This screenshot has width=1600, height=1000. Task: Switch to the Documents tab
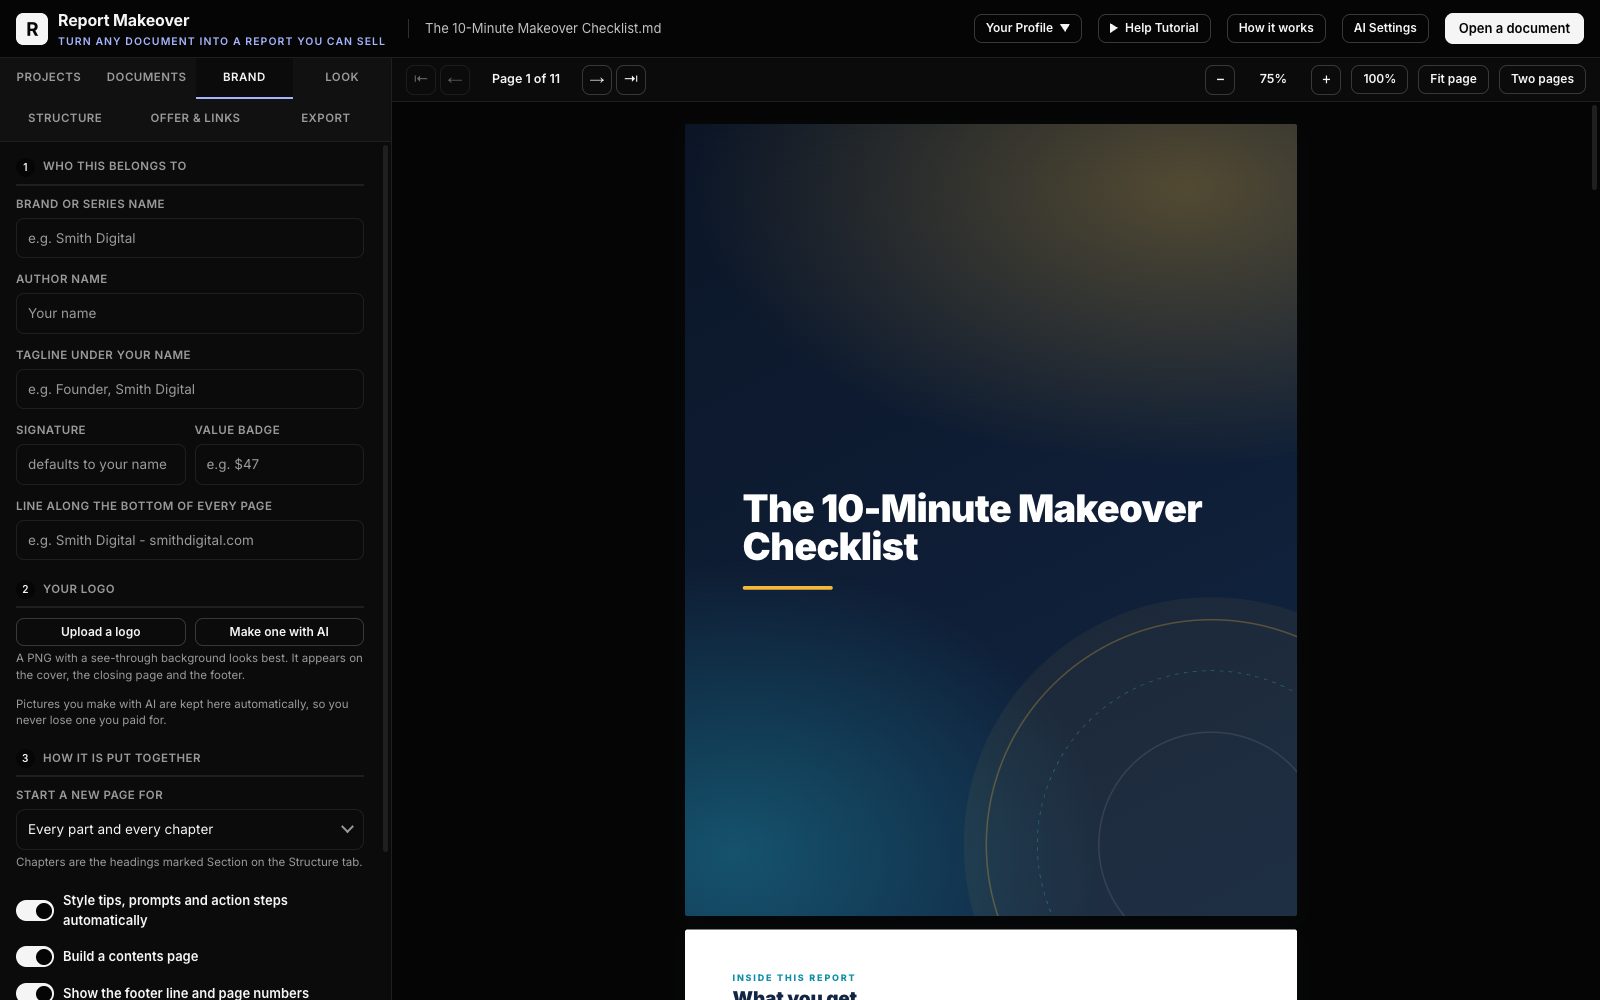[146, 77]
